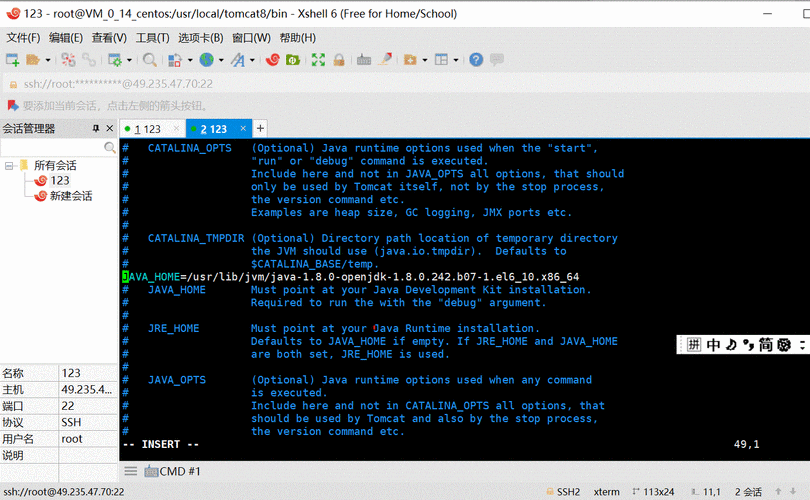Image resolution: width=810 pixels, height=500 pixels.
Task: Pin the 会话管理器 panel
Action: [96, 128]
